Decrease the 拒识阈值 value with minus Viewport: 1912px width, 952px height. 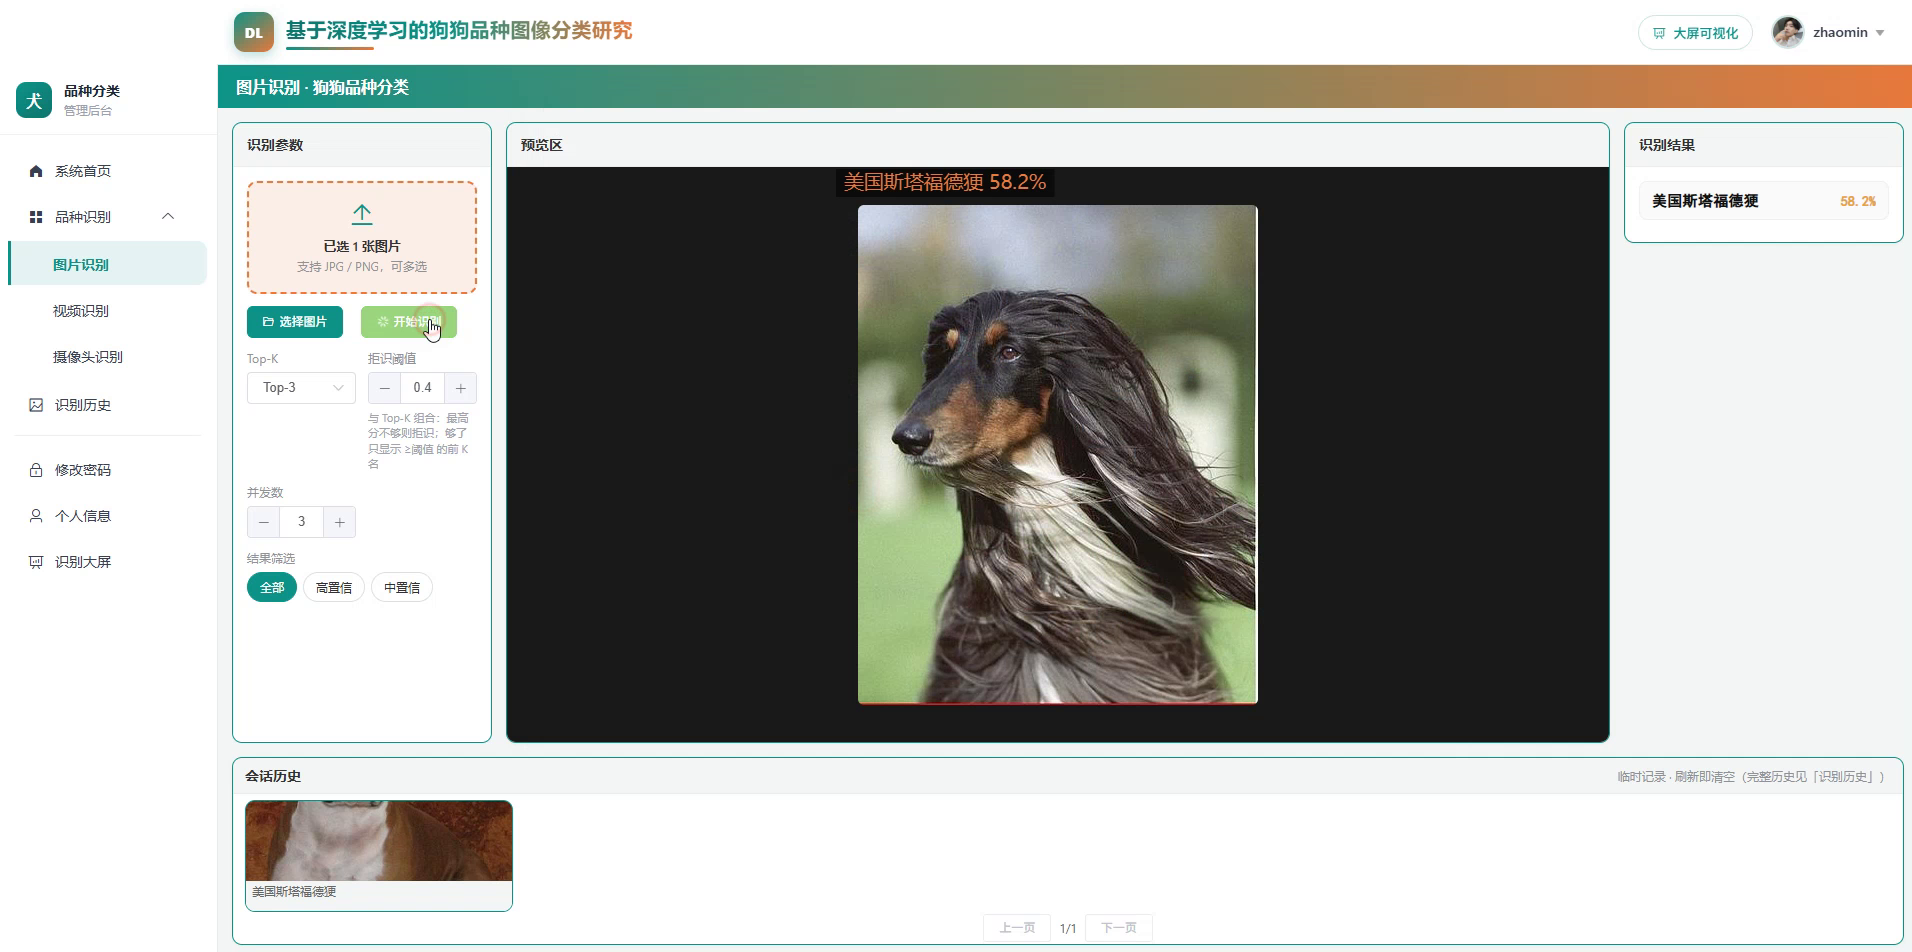tap(384, 388)
